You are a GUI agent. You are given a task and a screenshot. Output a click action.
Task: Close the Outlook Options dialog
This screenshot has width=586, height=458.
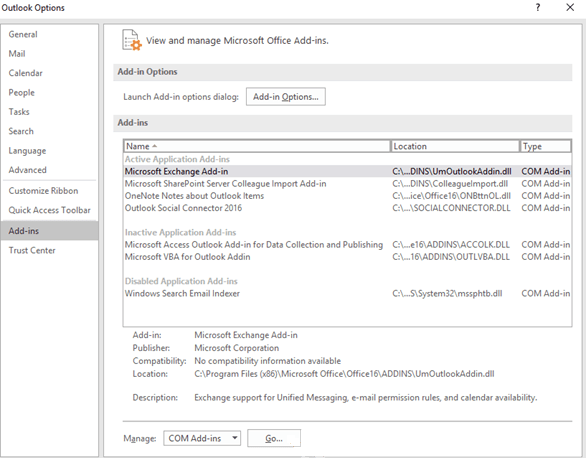570,7
